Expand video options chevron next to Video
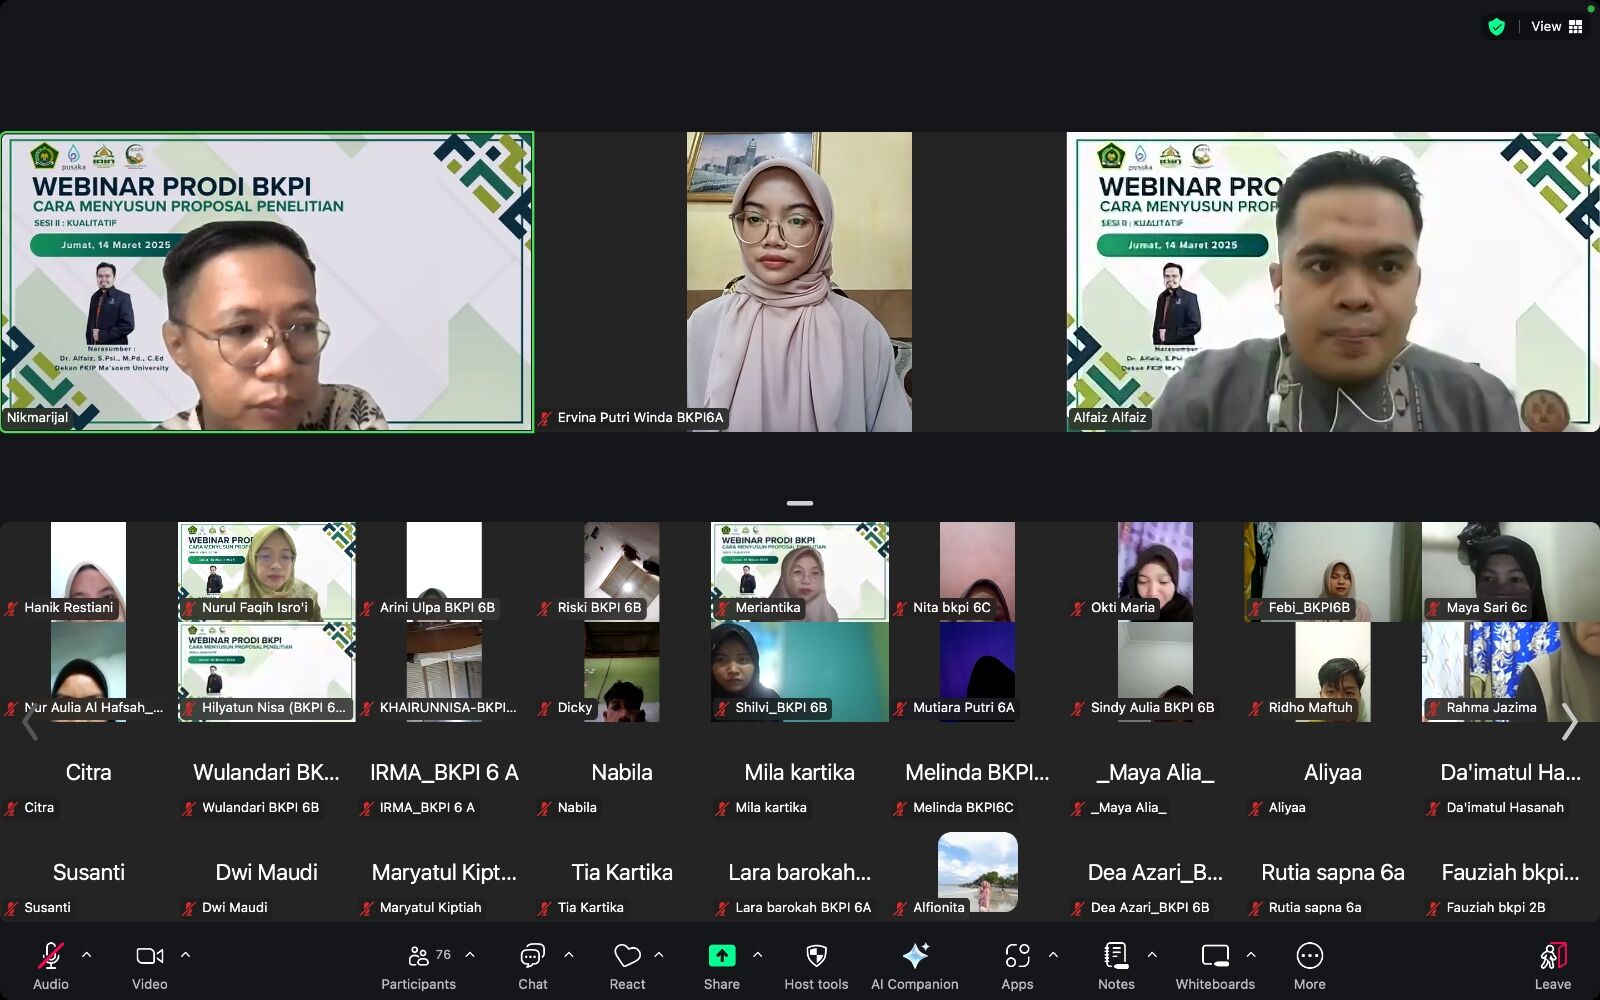This screenshot has height=1000, width=1600. point(186,953)
